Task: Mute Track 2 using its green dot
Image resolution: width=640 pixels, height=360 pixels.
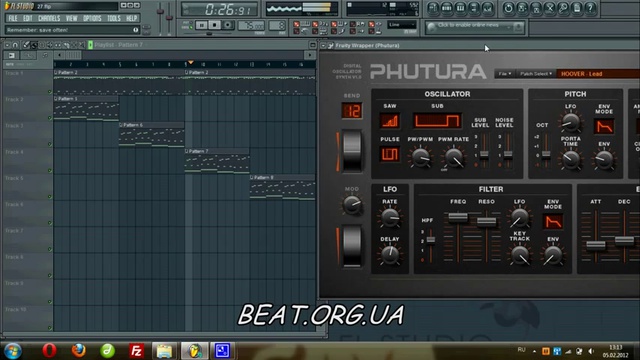Action: [50, 118]
